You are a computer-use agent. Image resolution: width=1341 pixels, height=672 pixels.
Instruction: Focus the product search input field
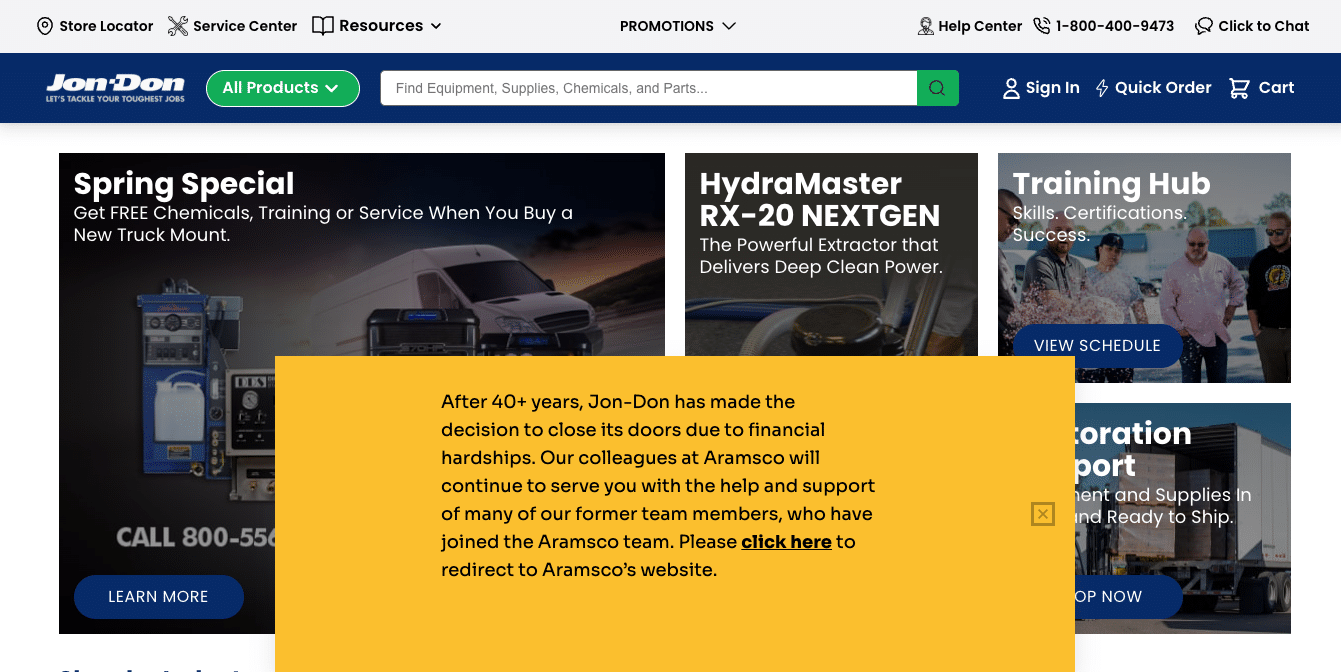pos(648,88)
